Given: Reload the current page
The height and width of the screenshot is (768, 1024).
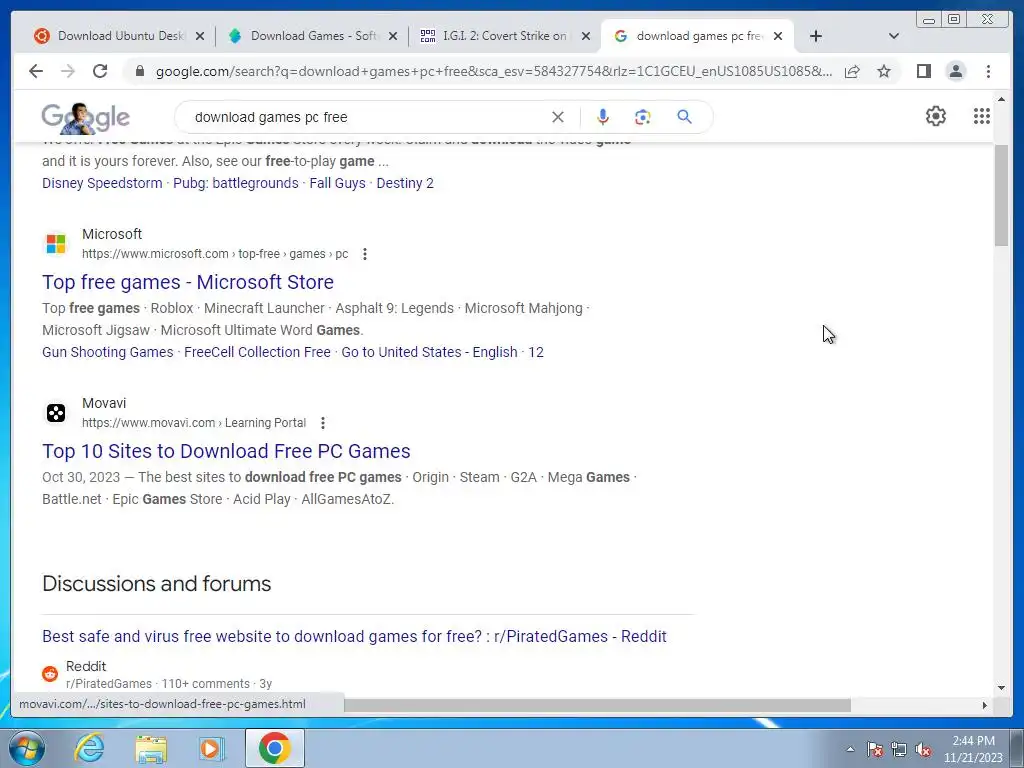Looking at the screenshot, I should (x=100, y=71).
